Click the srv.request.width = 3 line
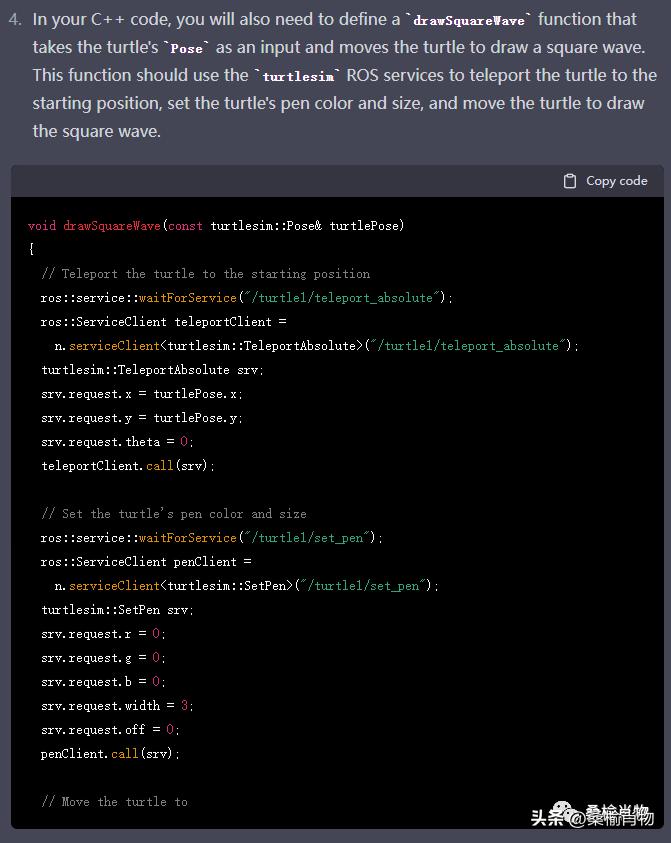Screen dimensions: 671x843 click(x=117, y=706)
